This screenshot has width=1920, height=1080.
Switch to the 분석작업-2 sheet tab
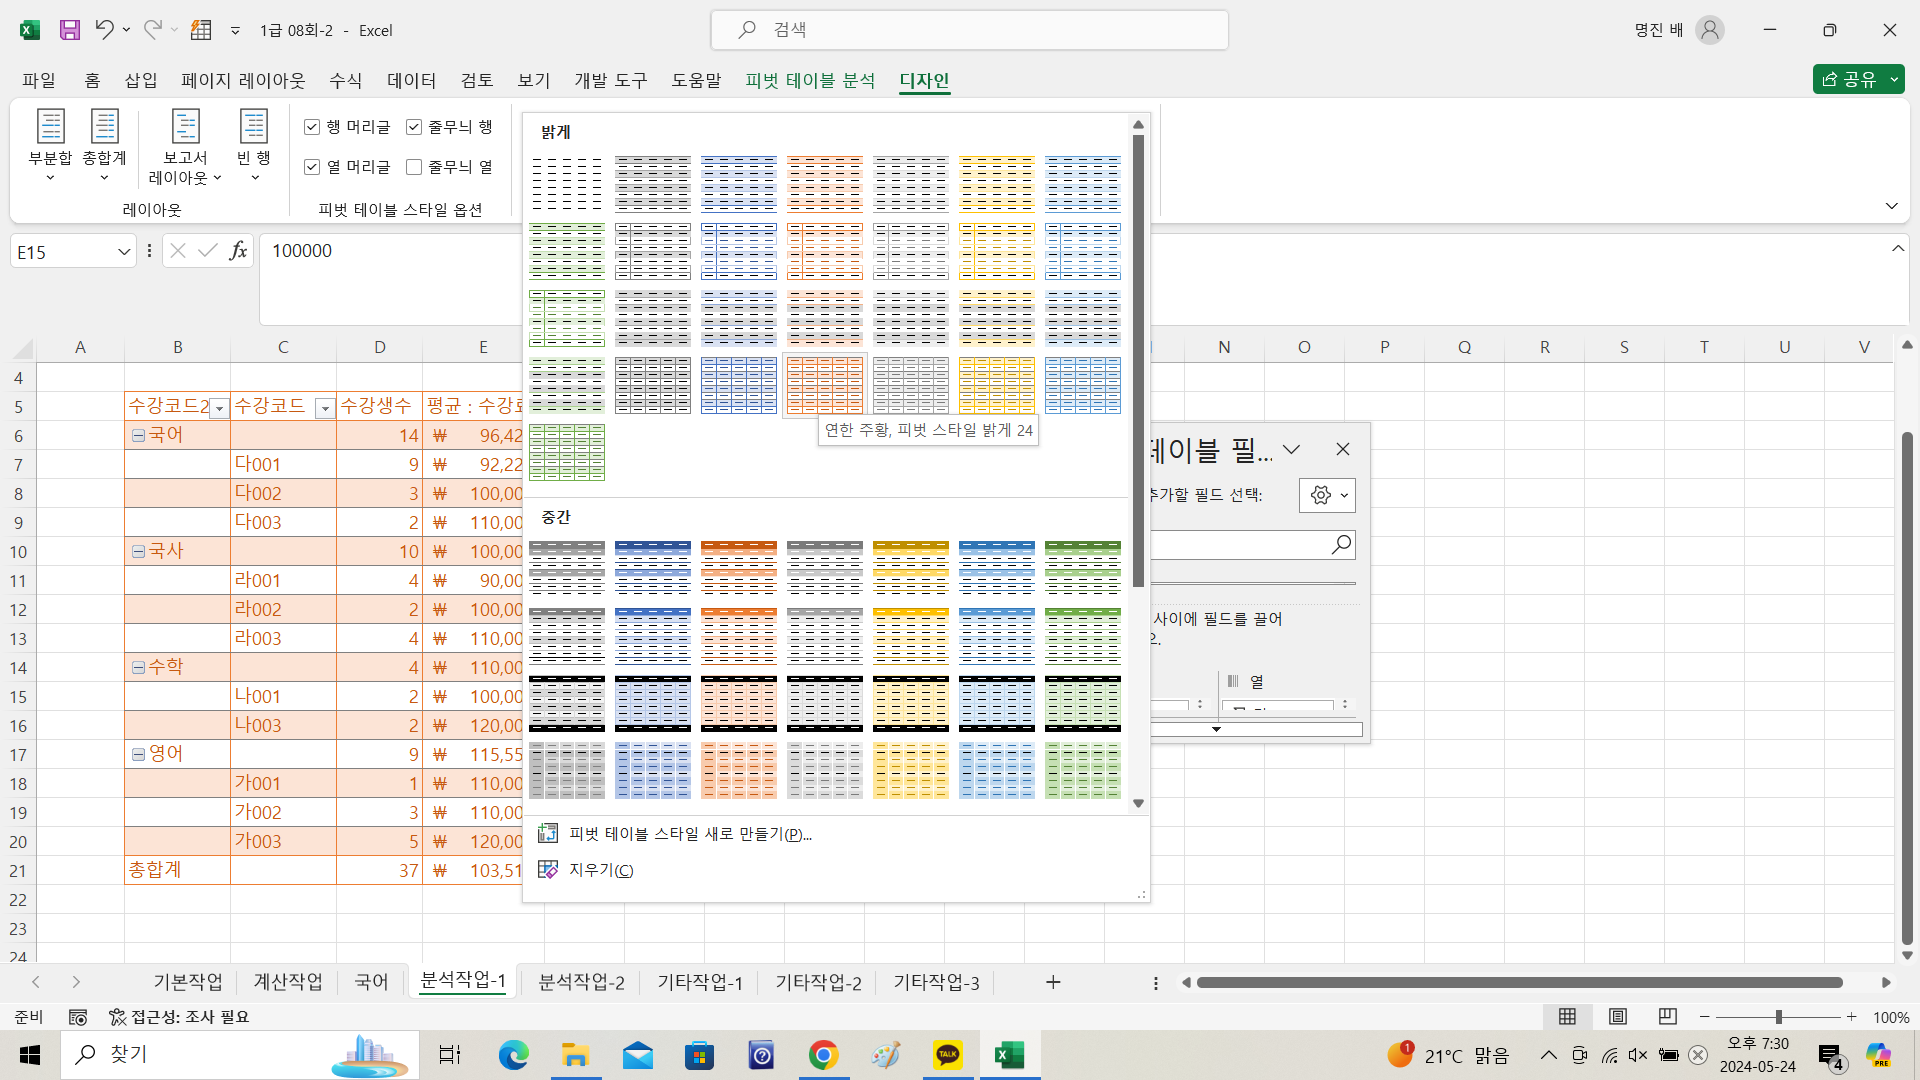coord(581,982)
